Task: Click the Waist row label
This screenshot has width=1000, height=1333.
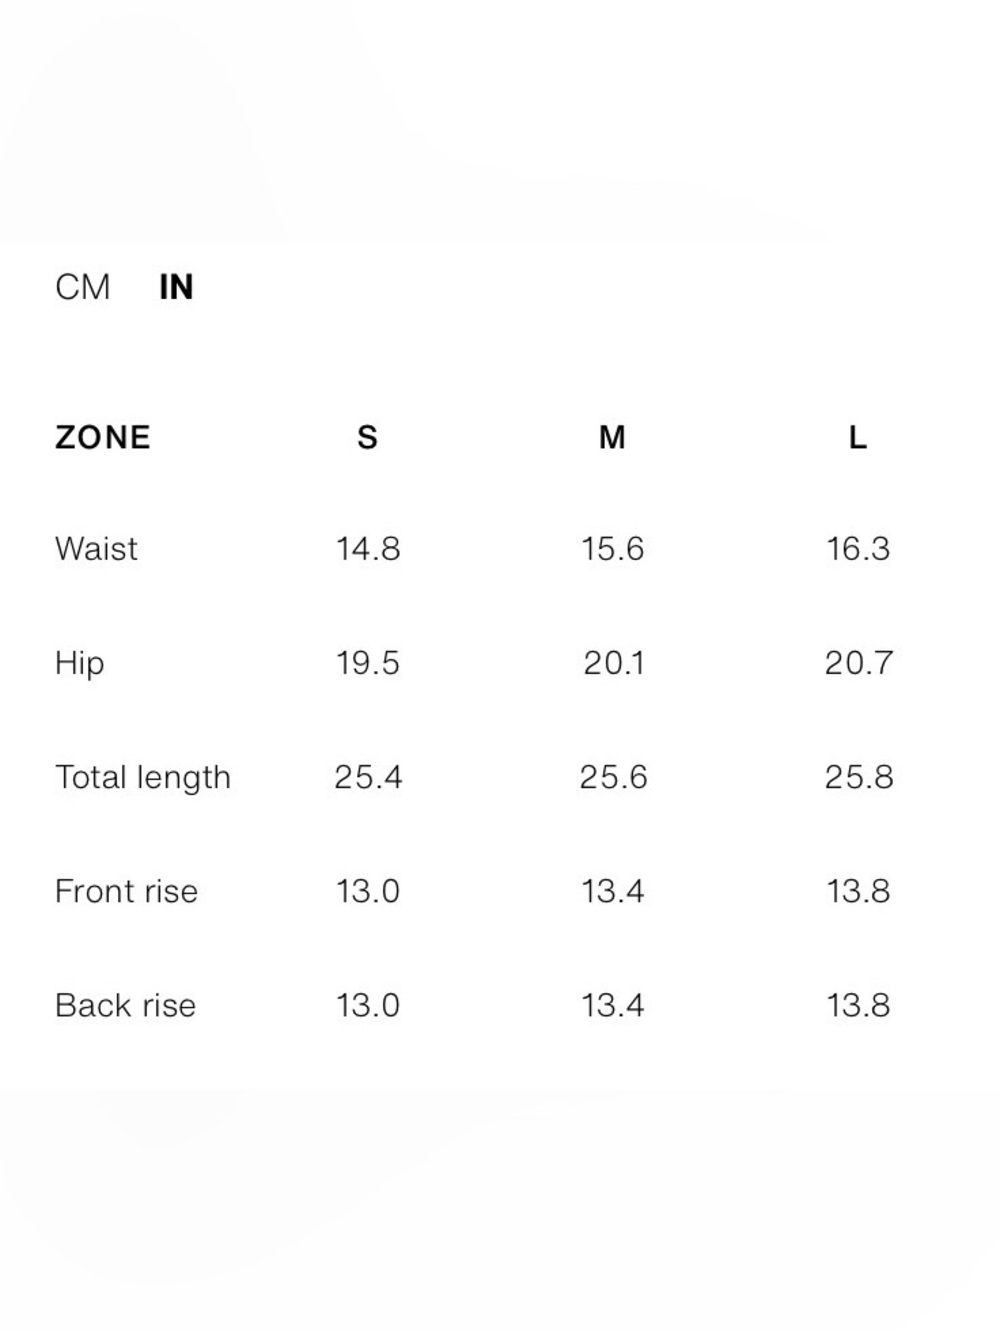Action: [96, 549]
